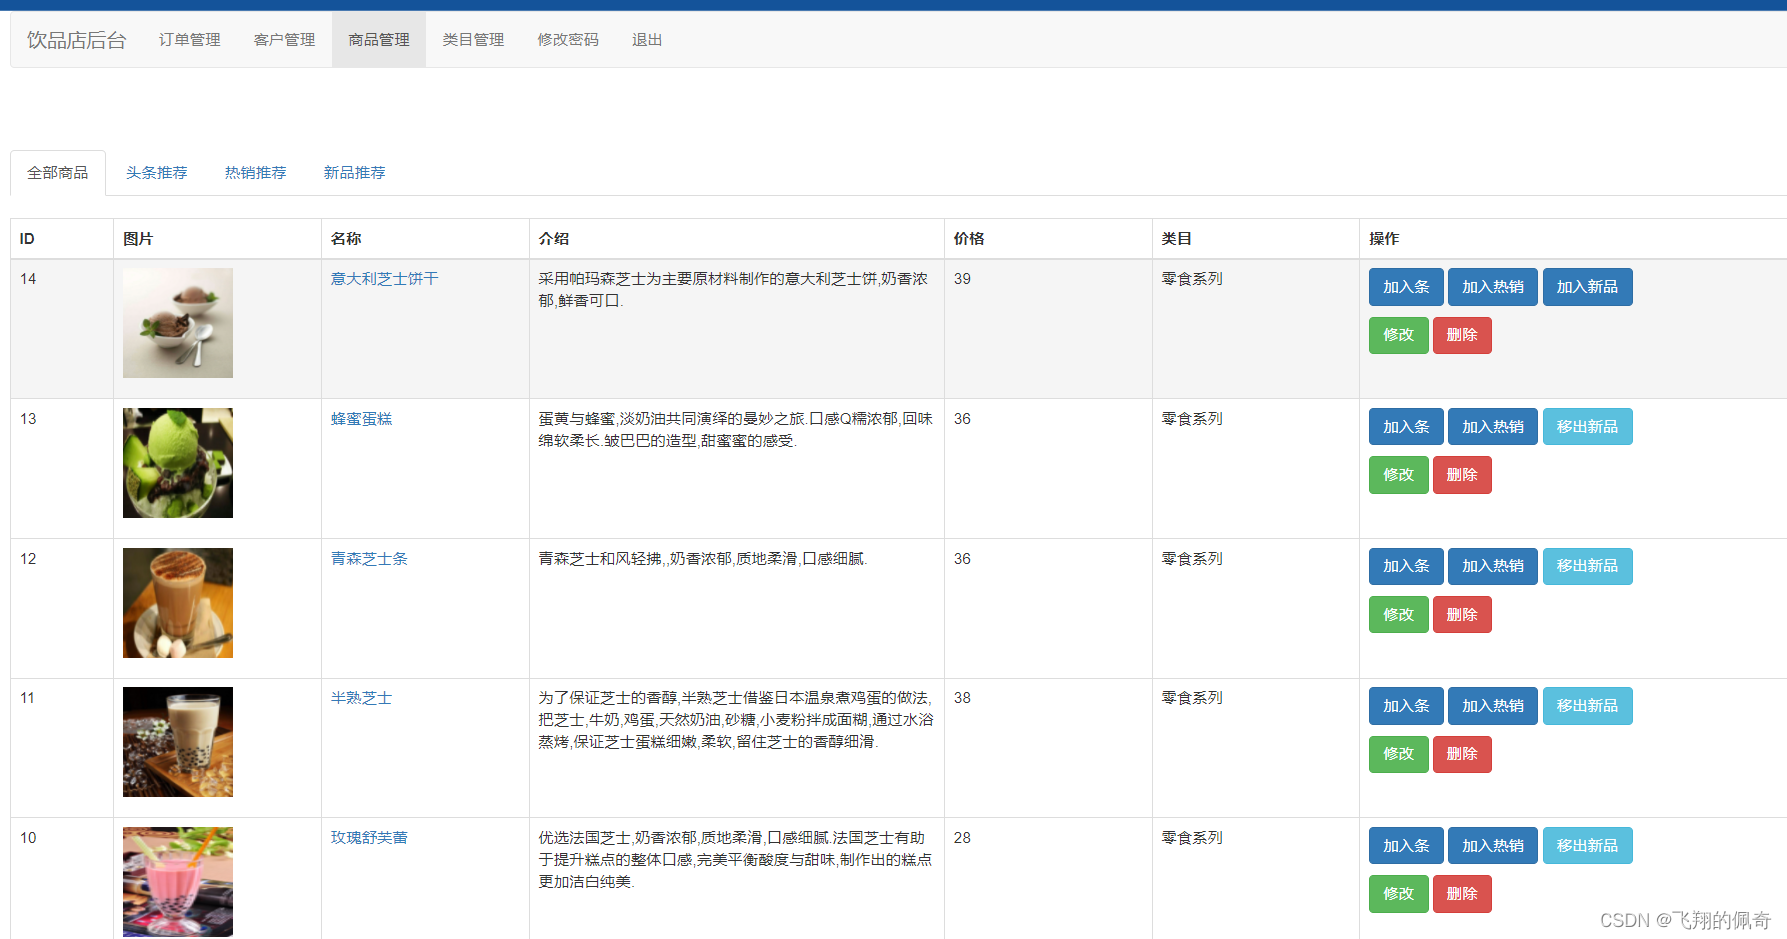Click green 修改 button for 半熟芝士

point(1398,754)
